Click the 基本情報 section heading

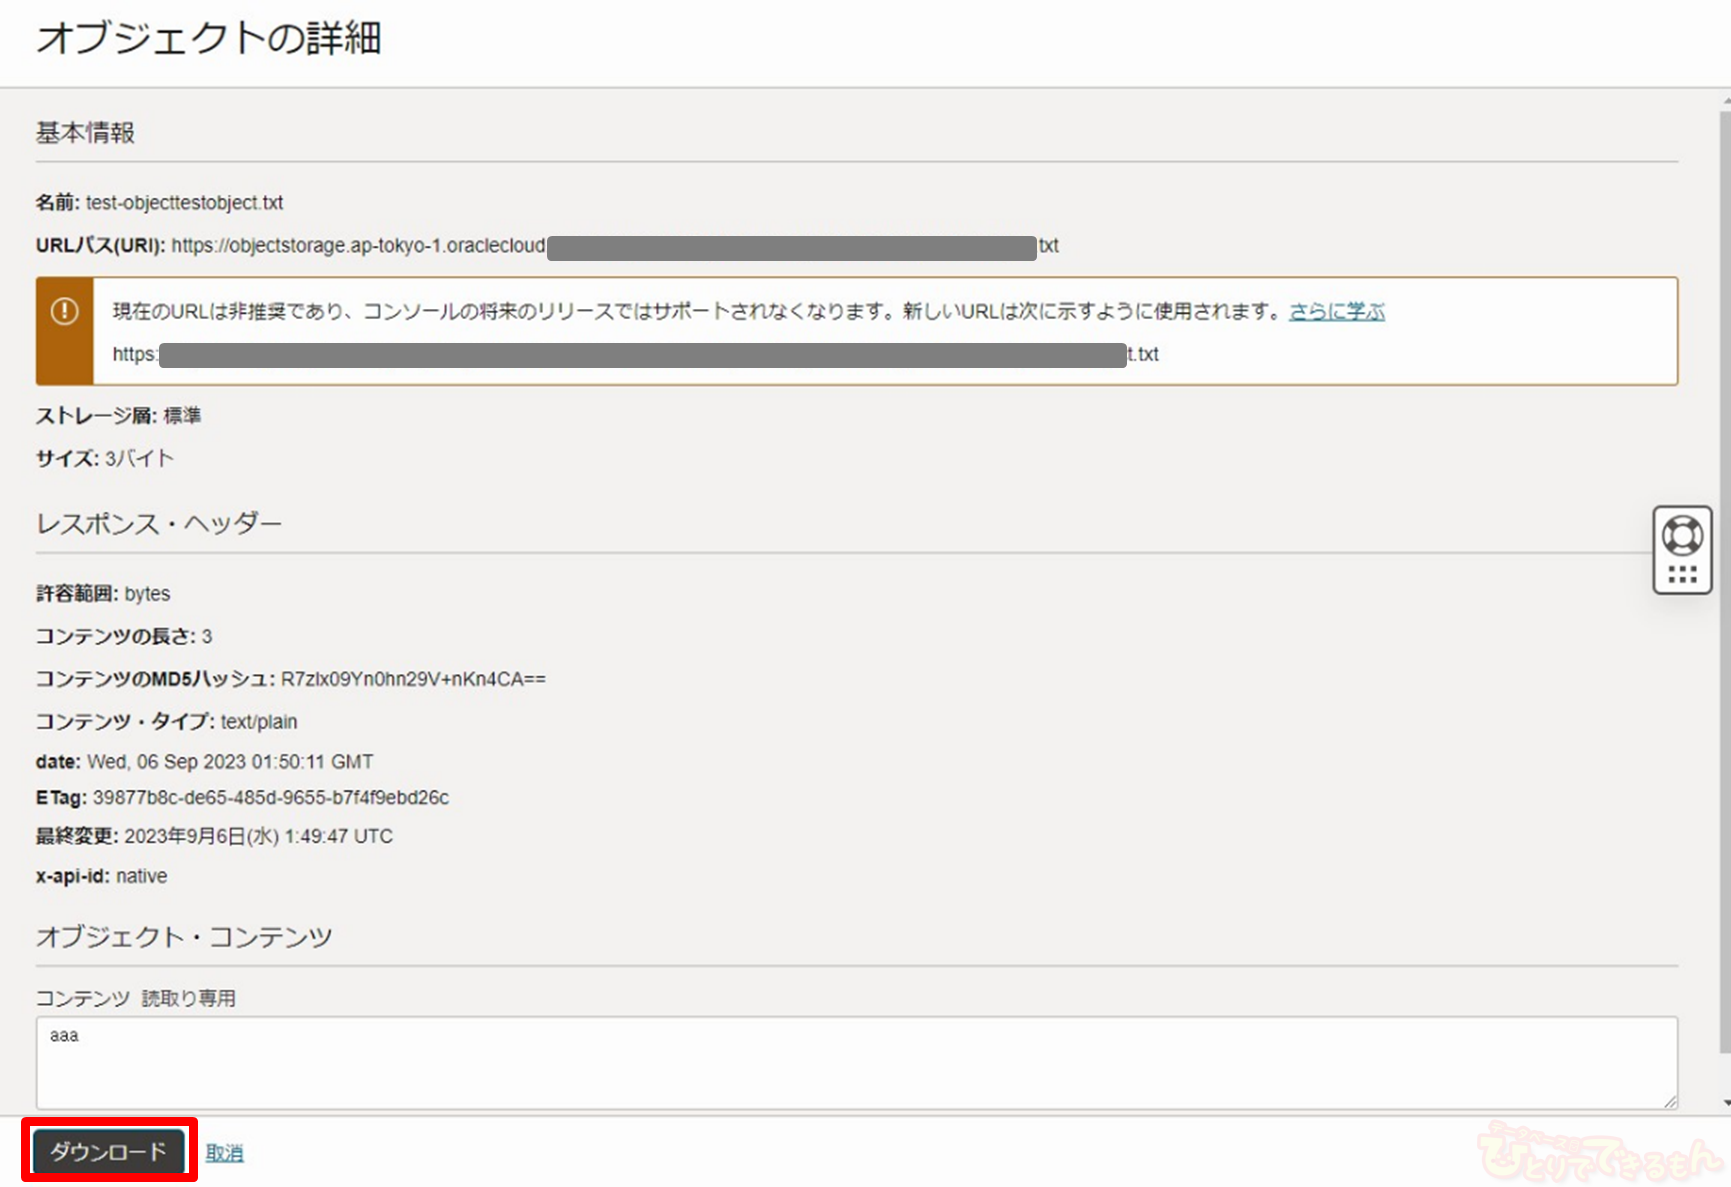click(x=85, y=133)
